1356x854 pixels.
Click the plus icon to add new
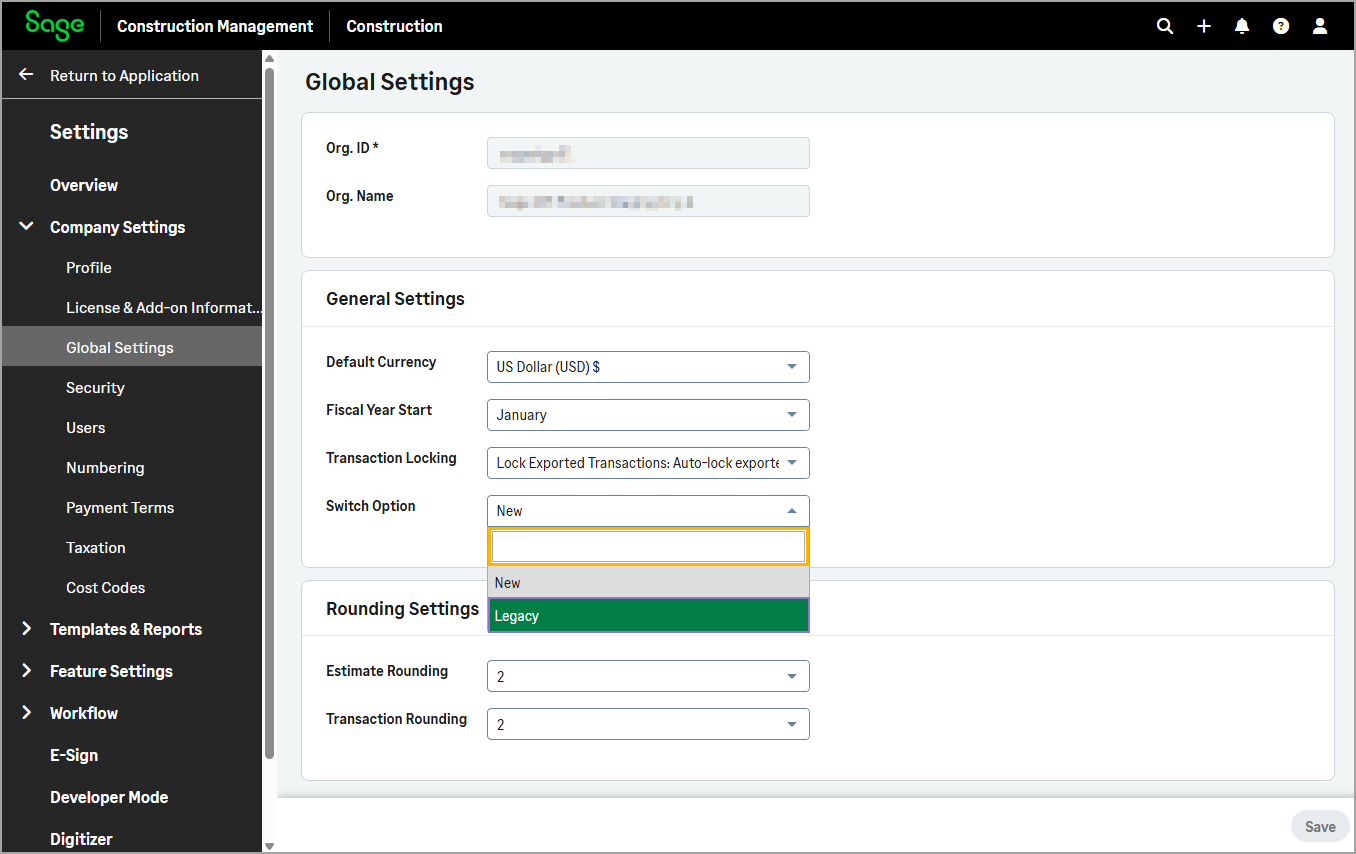pos(1204,27)
